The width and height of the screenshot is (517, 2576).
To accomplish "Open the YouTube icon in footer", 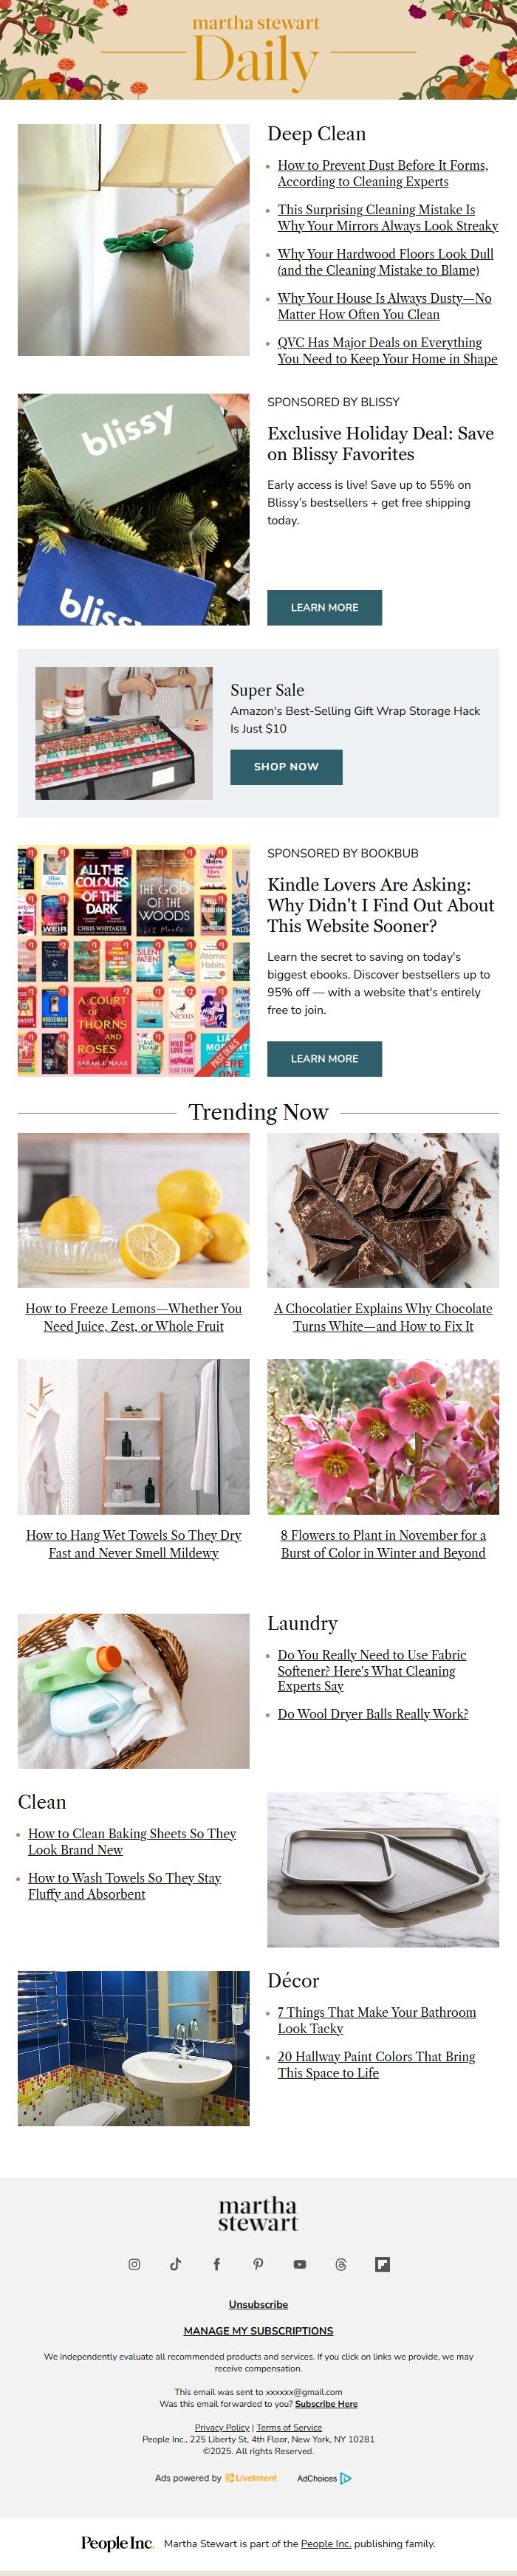I will [299, 2264].
